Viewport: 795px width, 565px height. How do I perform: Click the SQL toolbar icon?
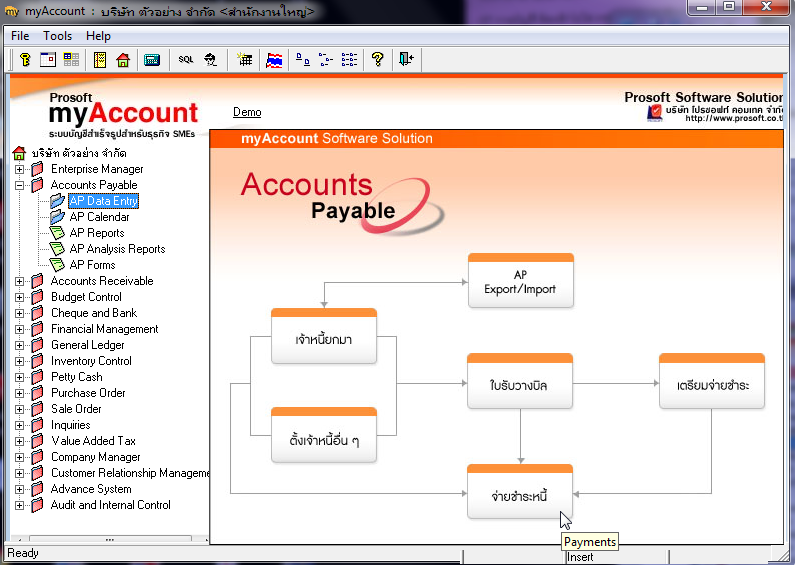pyautogui.click(x=186, y=60)
